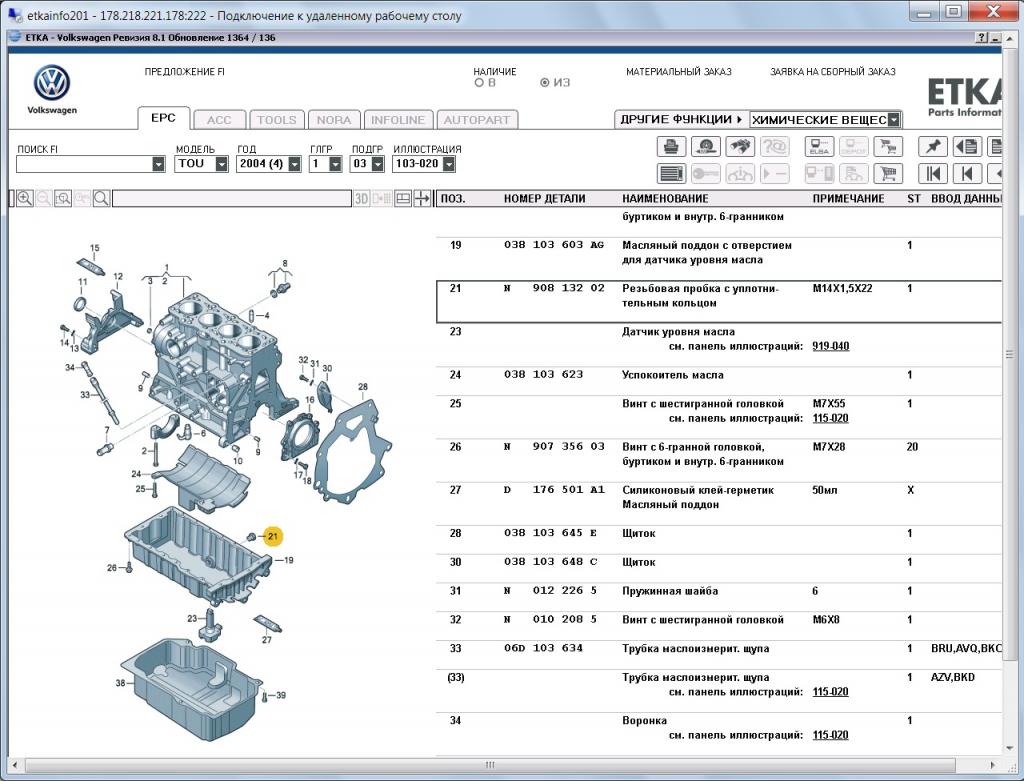This screenshot has width=1024, height=781.
Task: Follow the 115-020 link in row 25
Action: [x=830, y=418]
